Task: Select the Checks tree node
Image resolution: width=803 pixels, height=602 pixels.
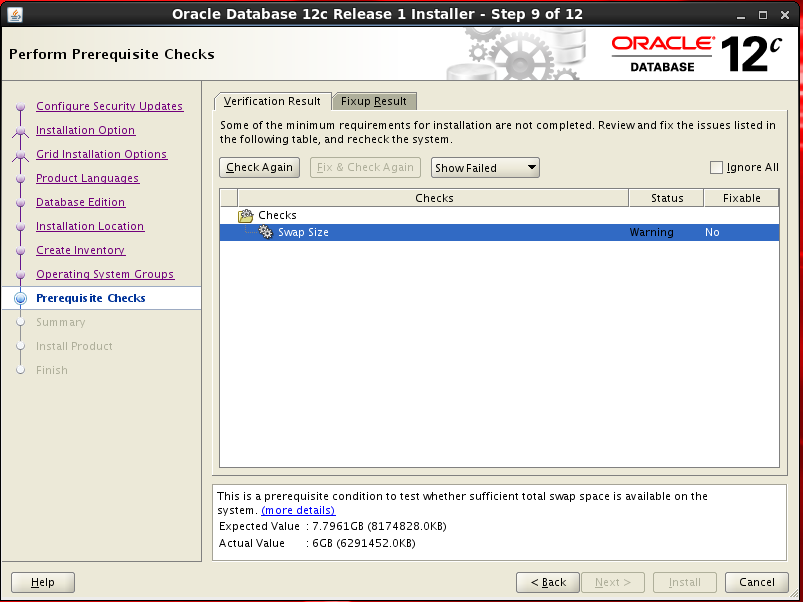Action: 277,215
